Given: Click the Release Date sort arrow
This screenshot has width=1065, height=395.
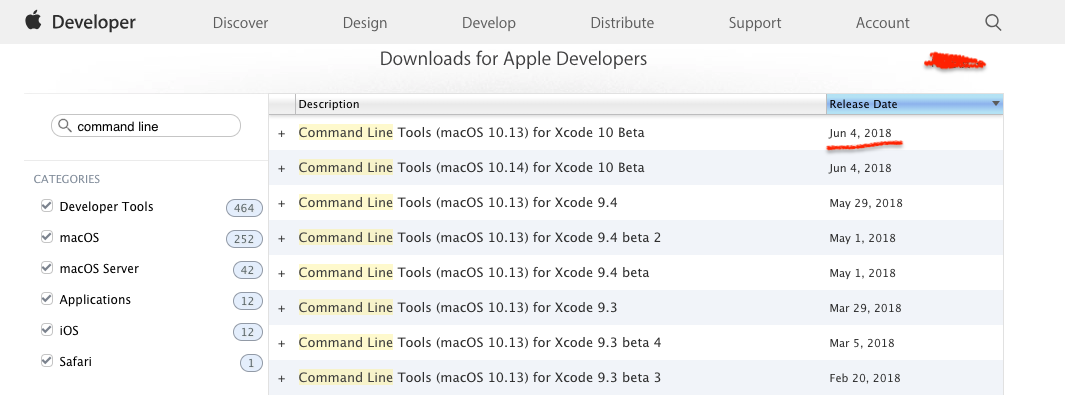Looking at the screenshot, I should point(996,104).
